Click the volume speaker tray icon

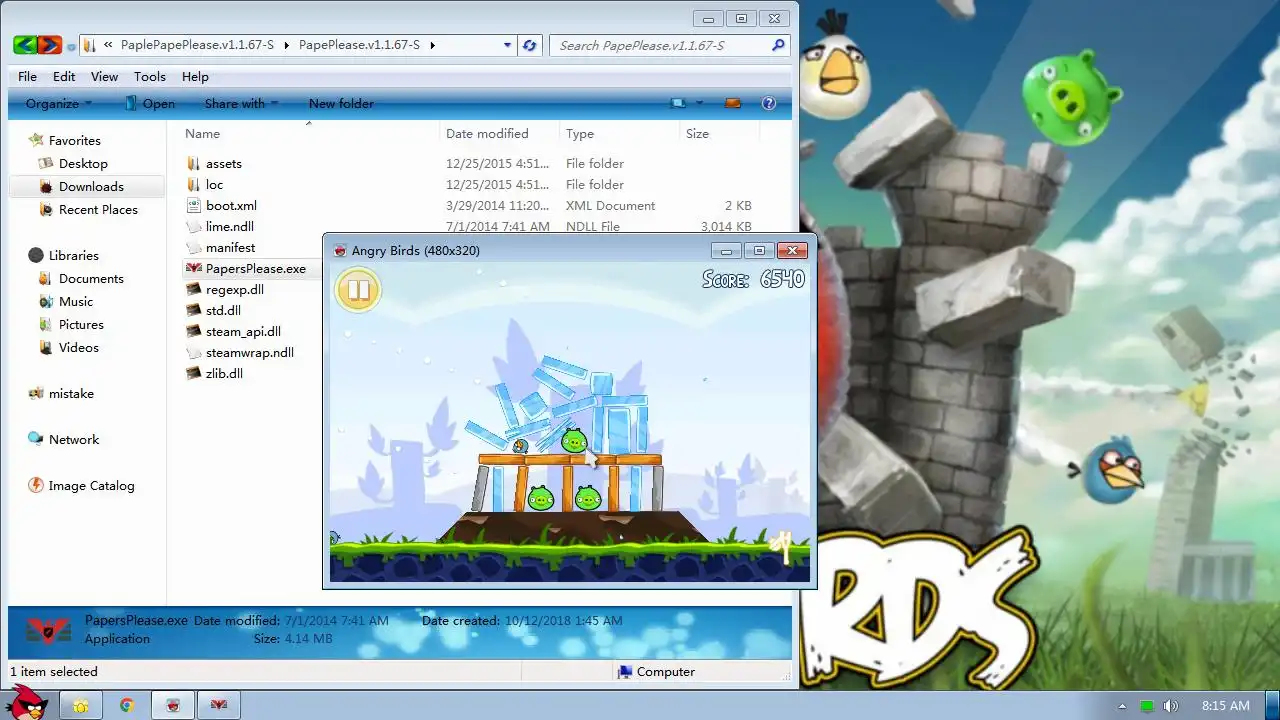click(1170, 706)
